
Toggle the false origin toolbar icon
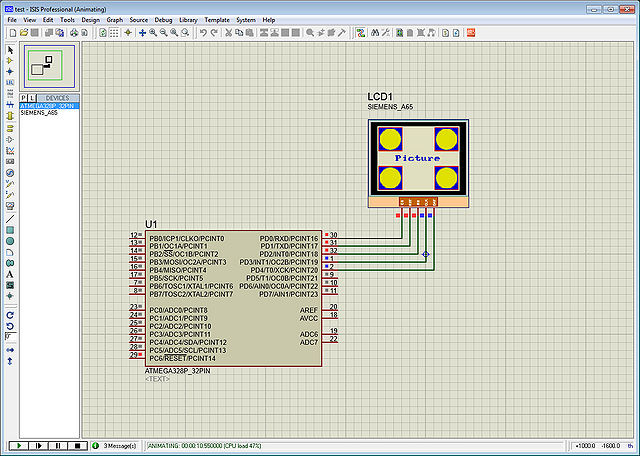pos(128,33)
